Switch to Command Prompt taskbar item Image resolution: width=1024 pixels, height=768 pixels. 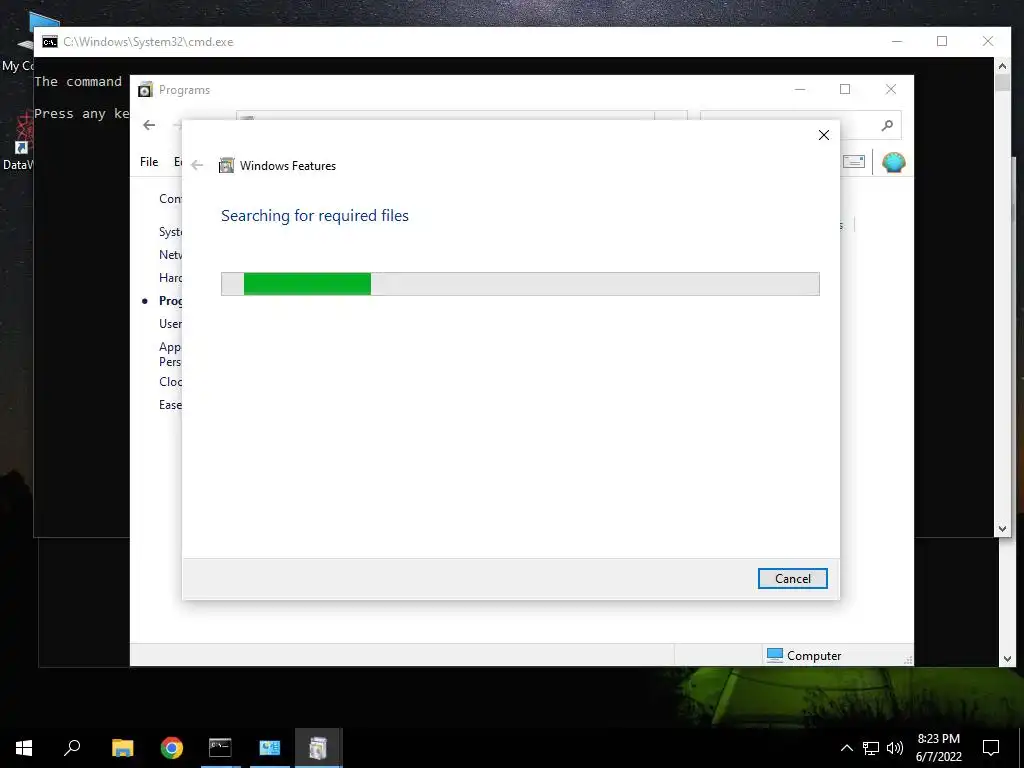220,748
